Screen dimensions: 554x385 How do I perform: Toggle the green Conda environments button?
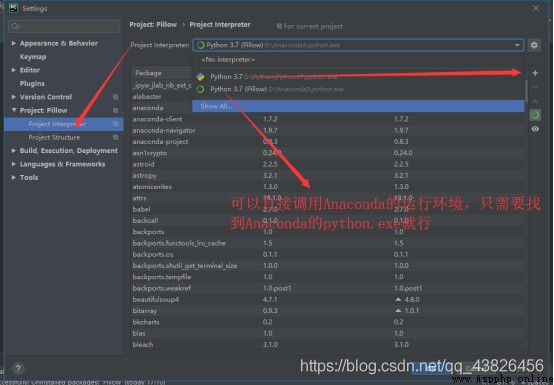[x=535, y=115]
